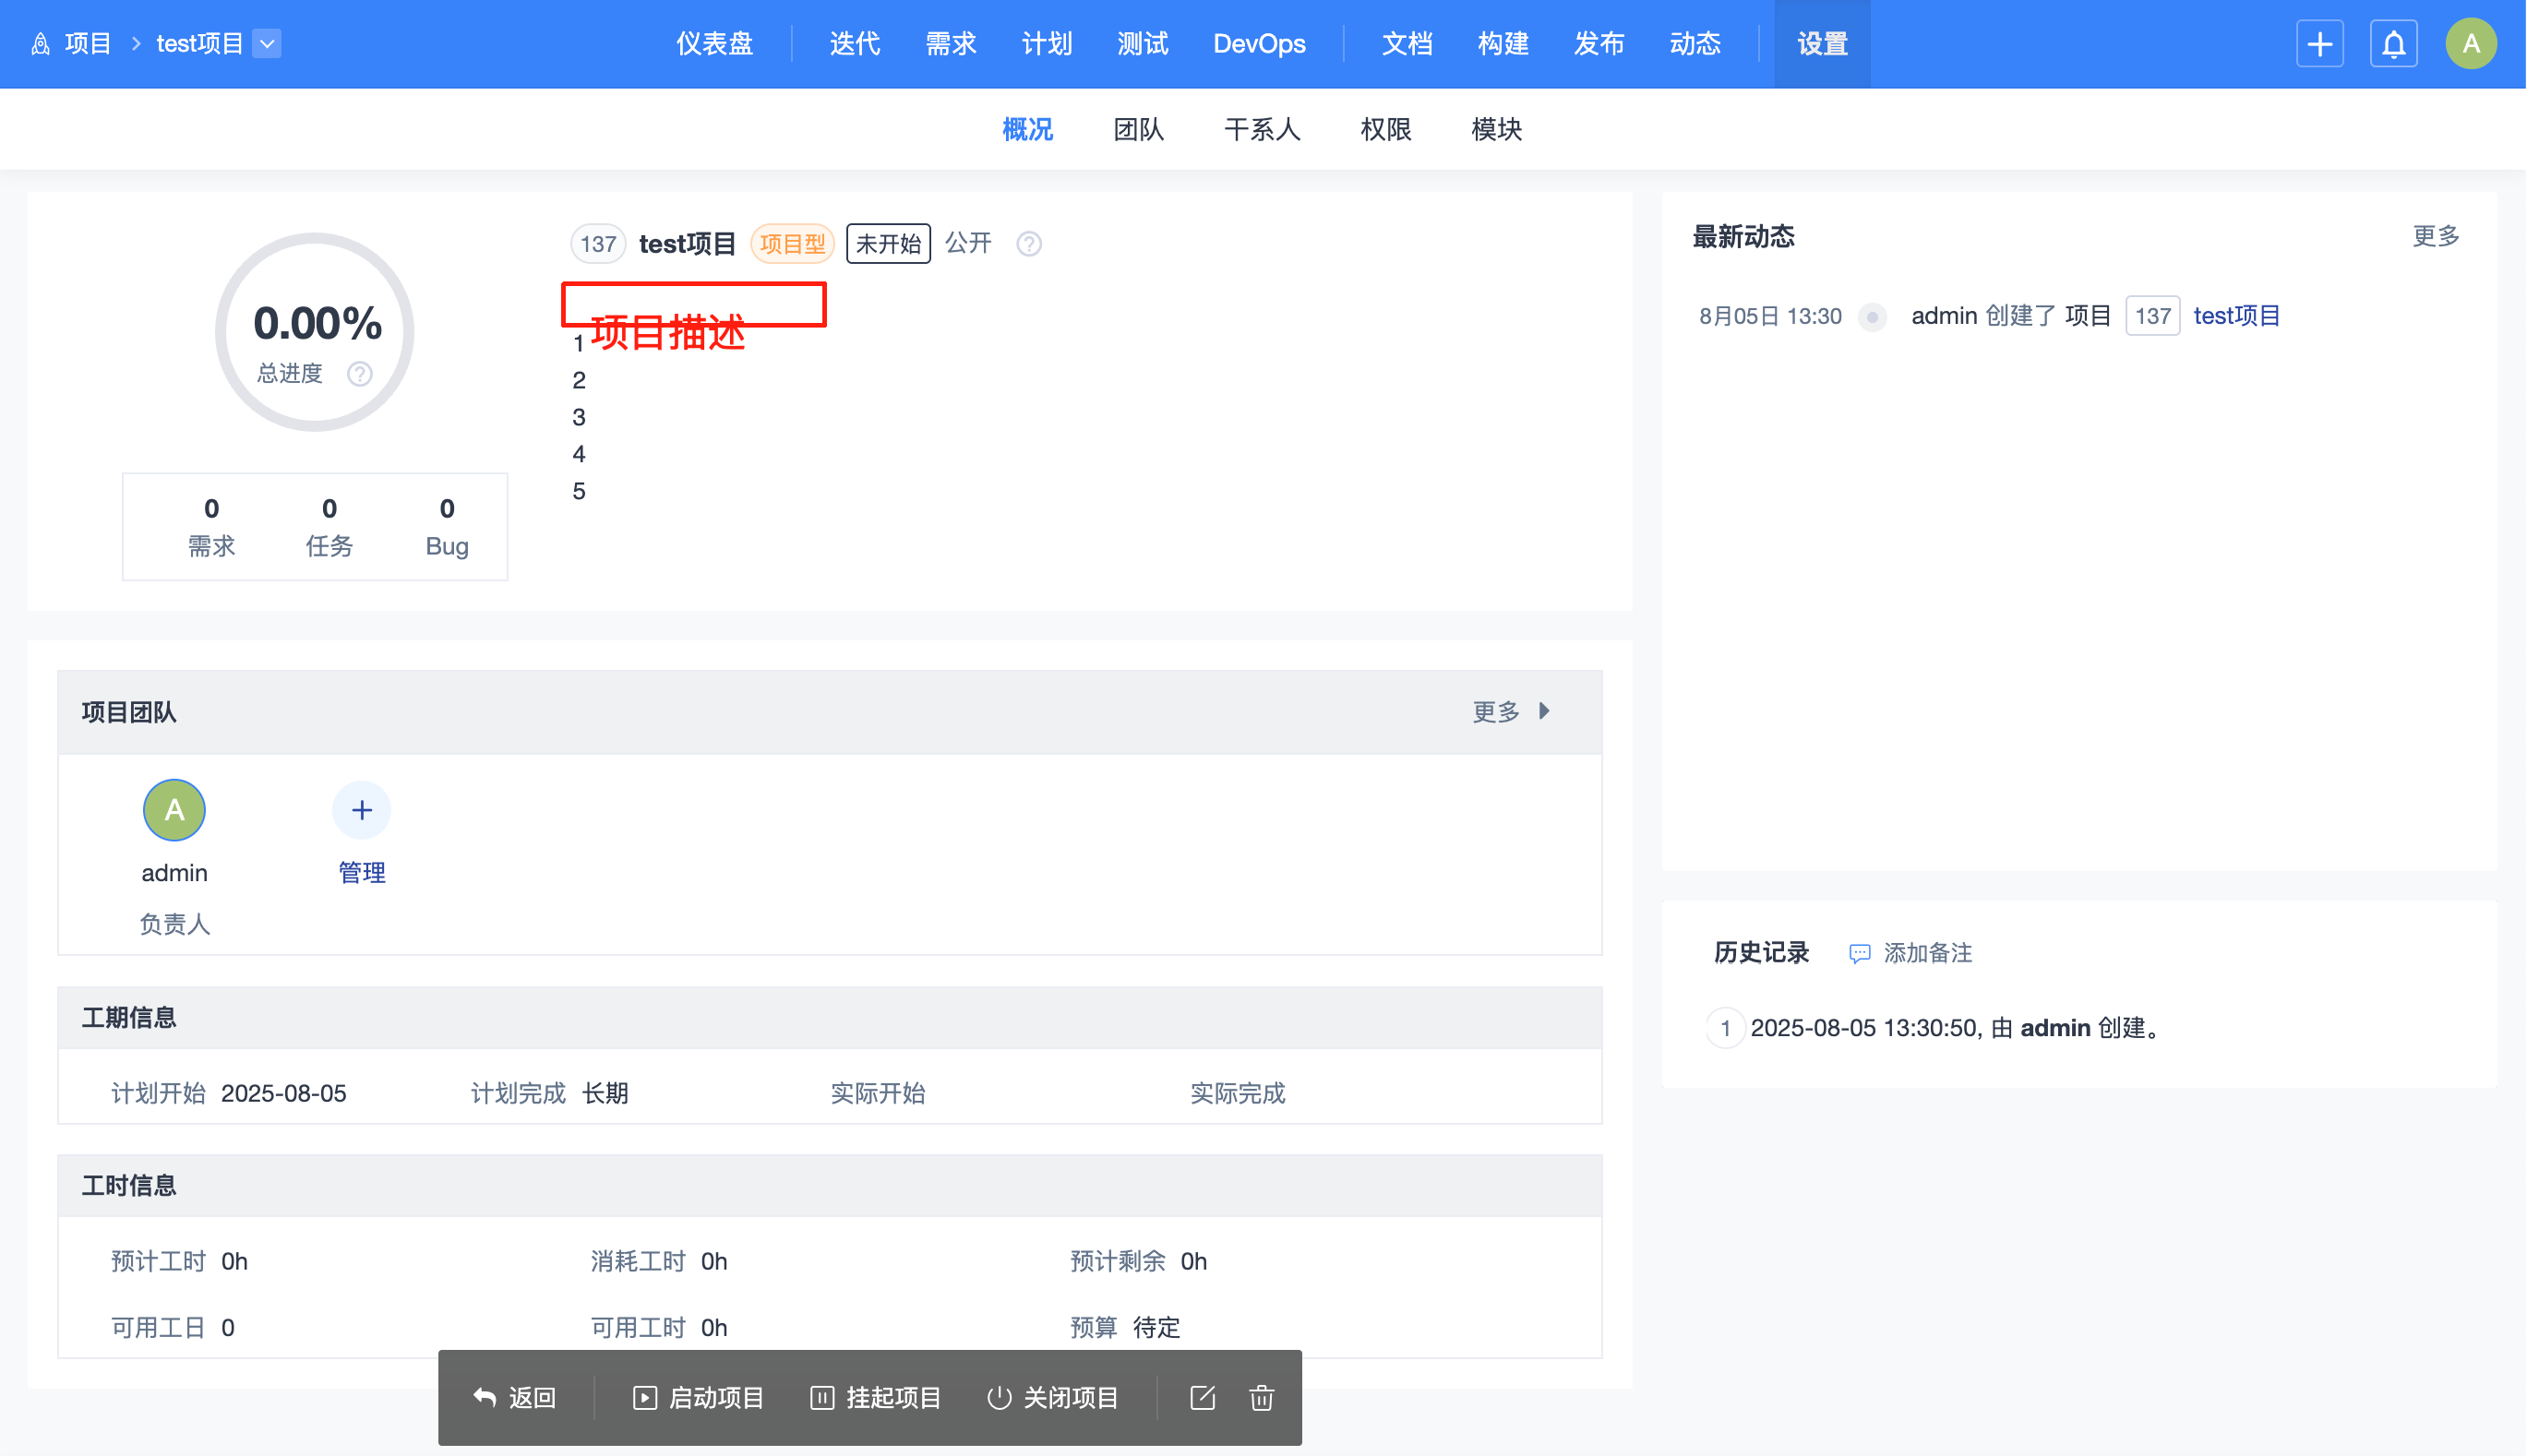The width and height of the screenshot is (2527, 1456).
Task: Click the test项目 link in 最新动态
Action: [x=2236, y=316]
